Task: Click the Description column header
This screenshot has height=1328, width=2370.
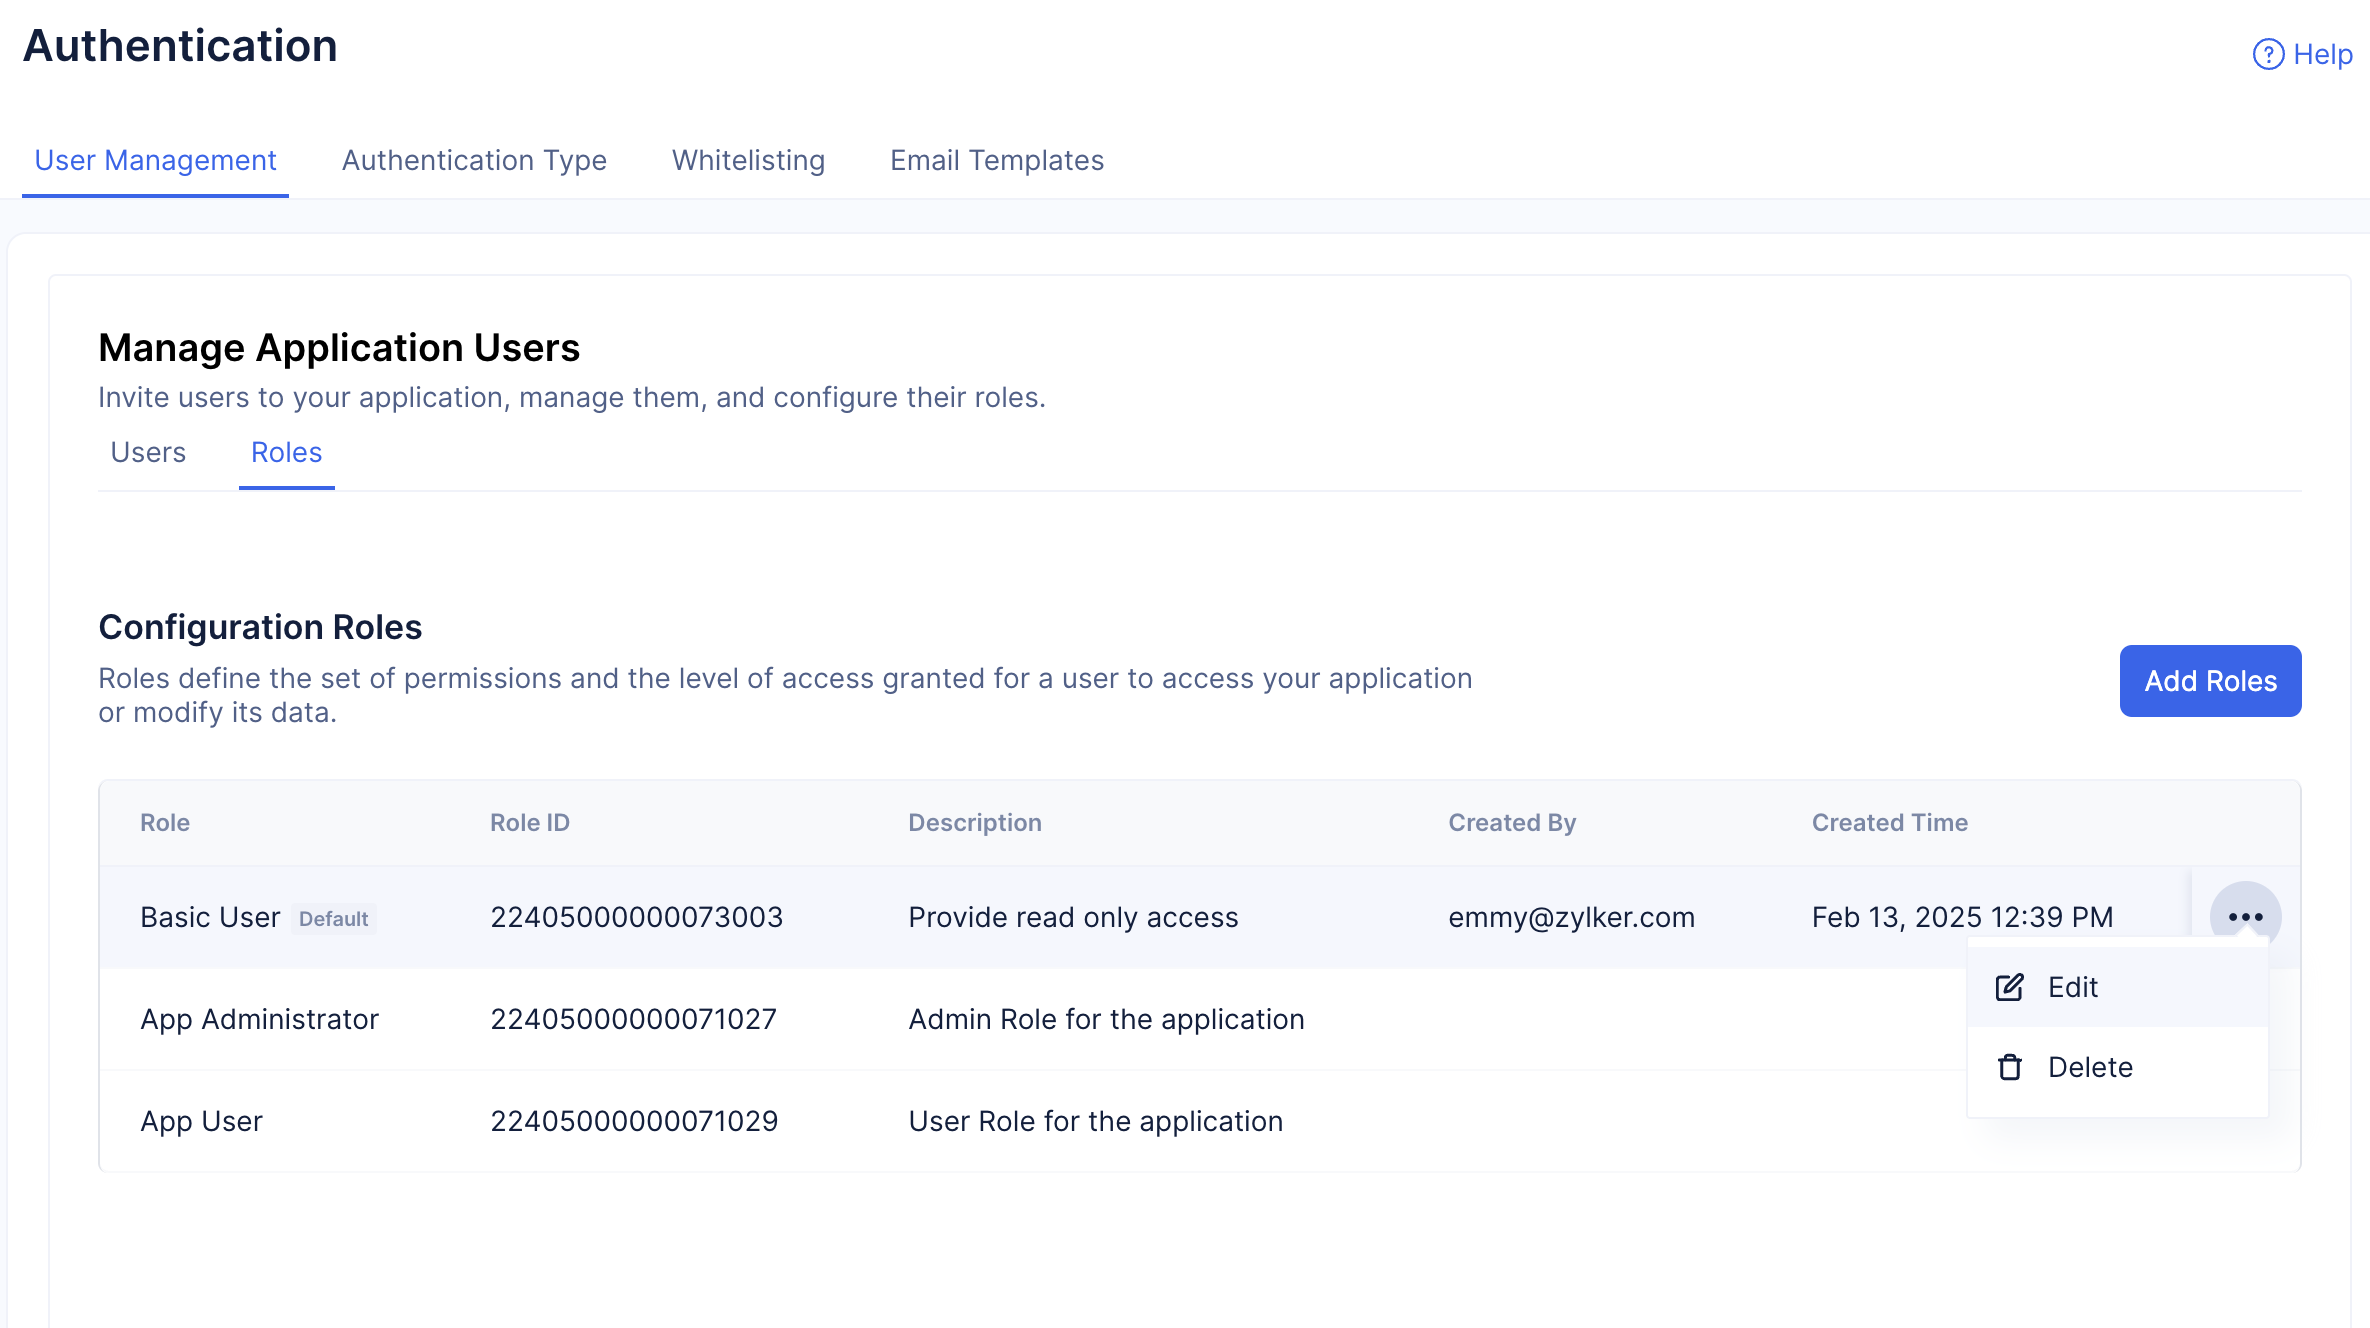Action: (975, 822)
